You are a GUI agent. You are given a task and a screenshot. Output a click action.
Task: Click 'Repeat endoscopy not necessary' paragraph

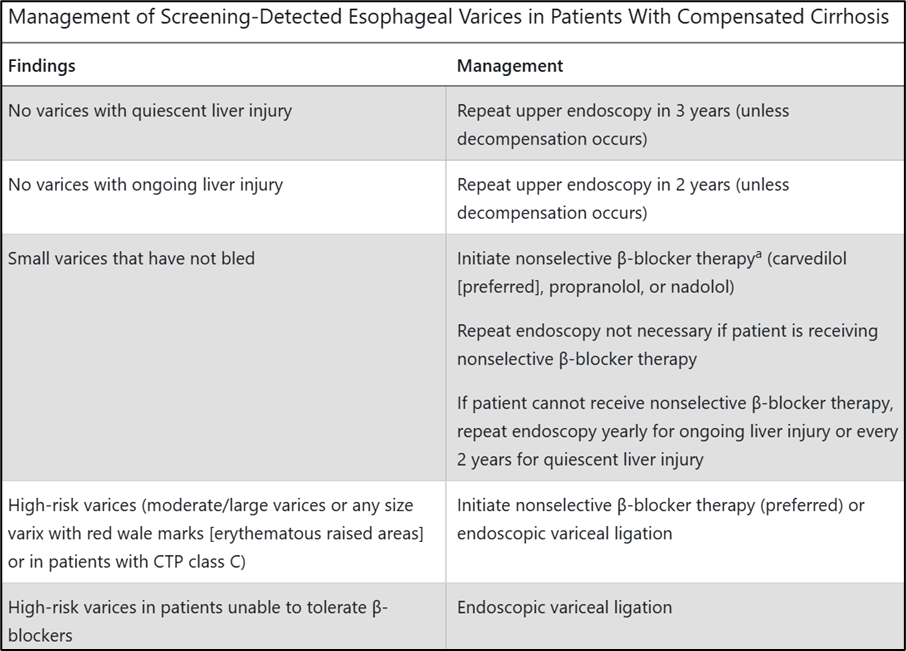(x=667, y=345)
